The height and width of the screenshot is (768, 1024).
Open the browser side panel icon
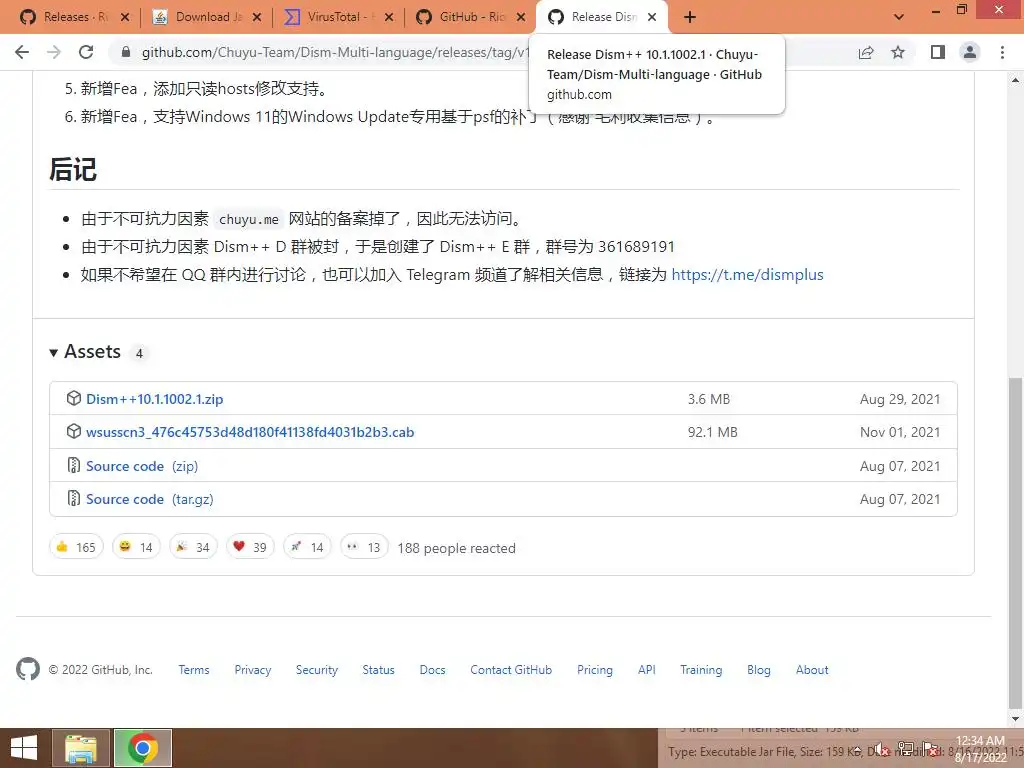click(x=938, y=52)
